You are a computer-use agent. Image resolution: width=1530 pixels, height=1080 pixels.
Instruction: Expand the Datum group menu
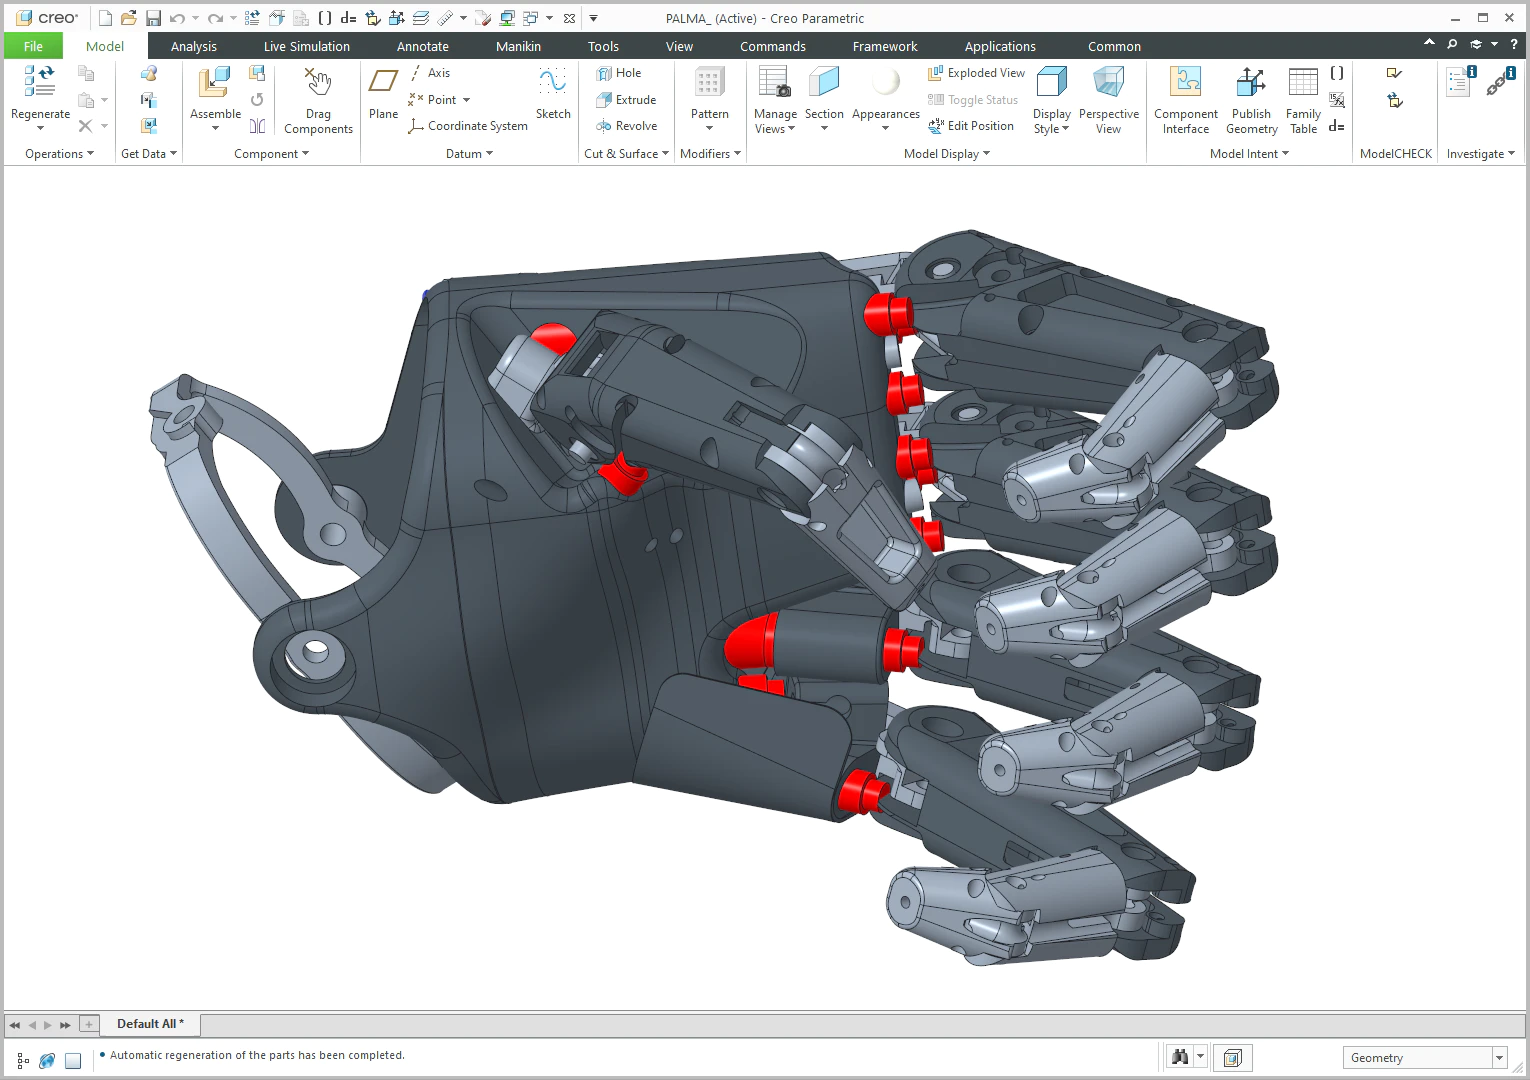pyautogui.click(x=469, y=154)
